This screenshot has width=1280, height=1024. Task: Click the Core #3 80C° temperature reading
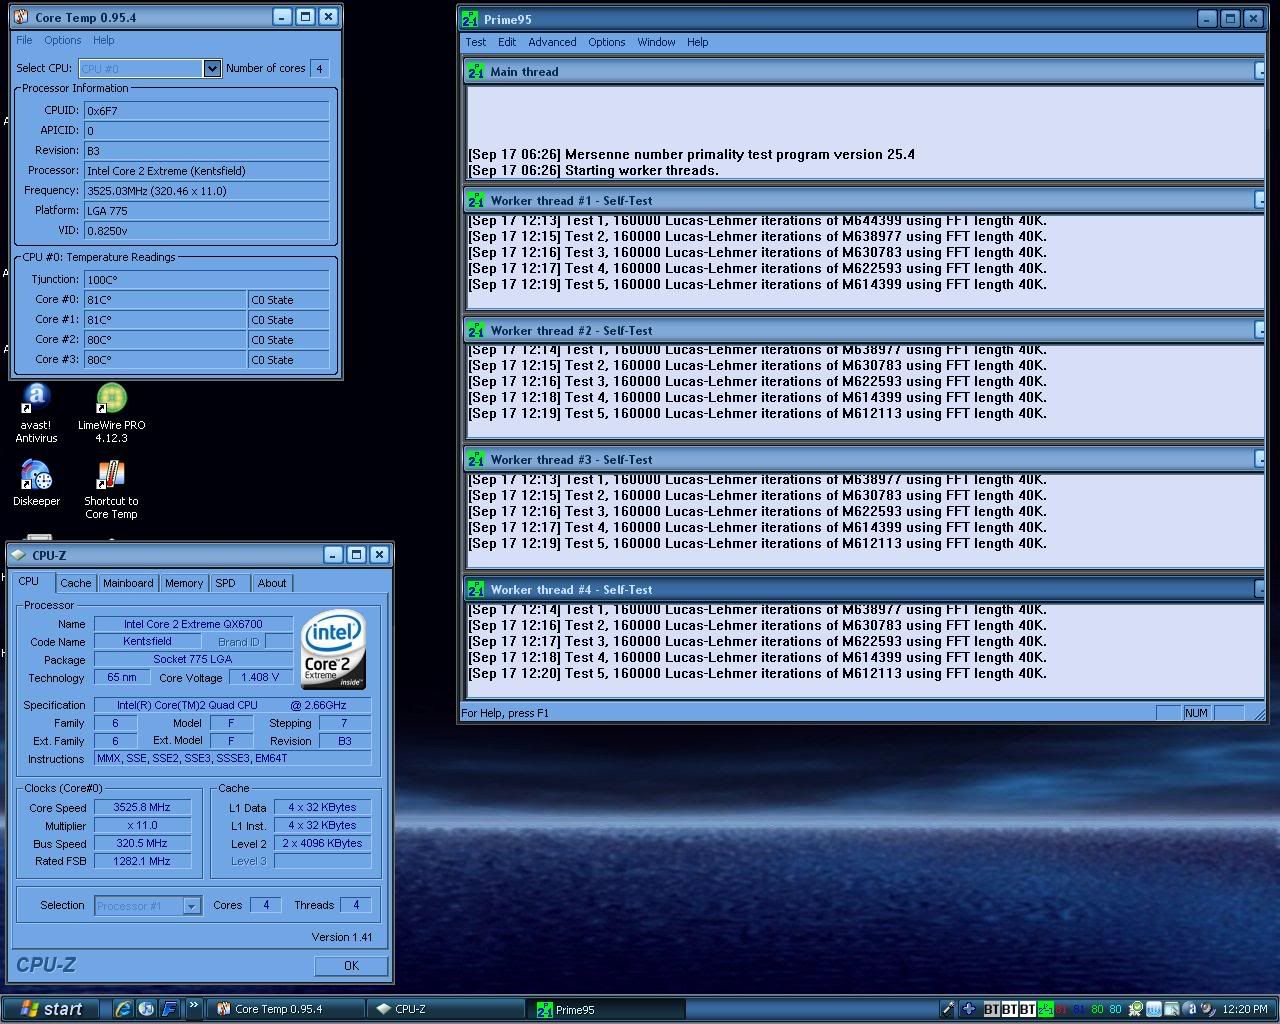click(x=165, y=360)
